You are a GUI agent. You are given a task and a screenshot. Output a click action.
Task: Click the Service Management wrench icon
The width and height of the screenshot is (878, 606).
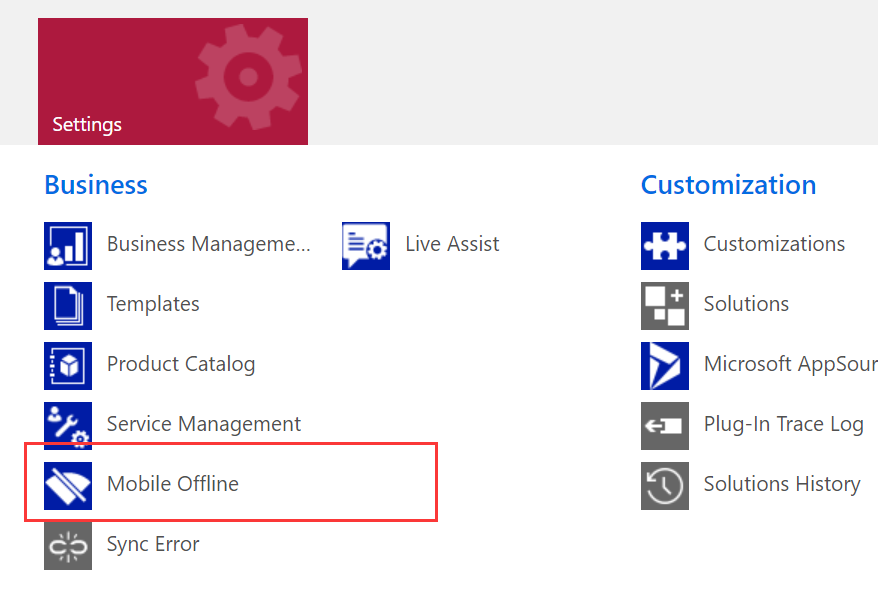[68, 426]
